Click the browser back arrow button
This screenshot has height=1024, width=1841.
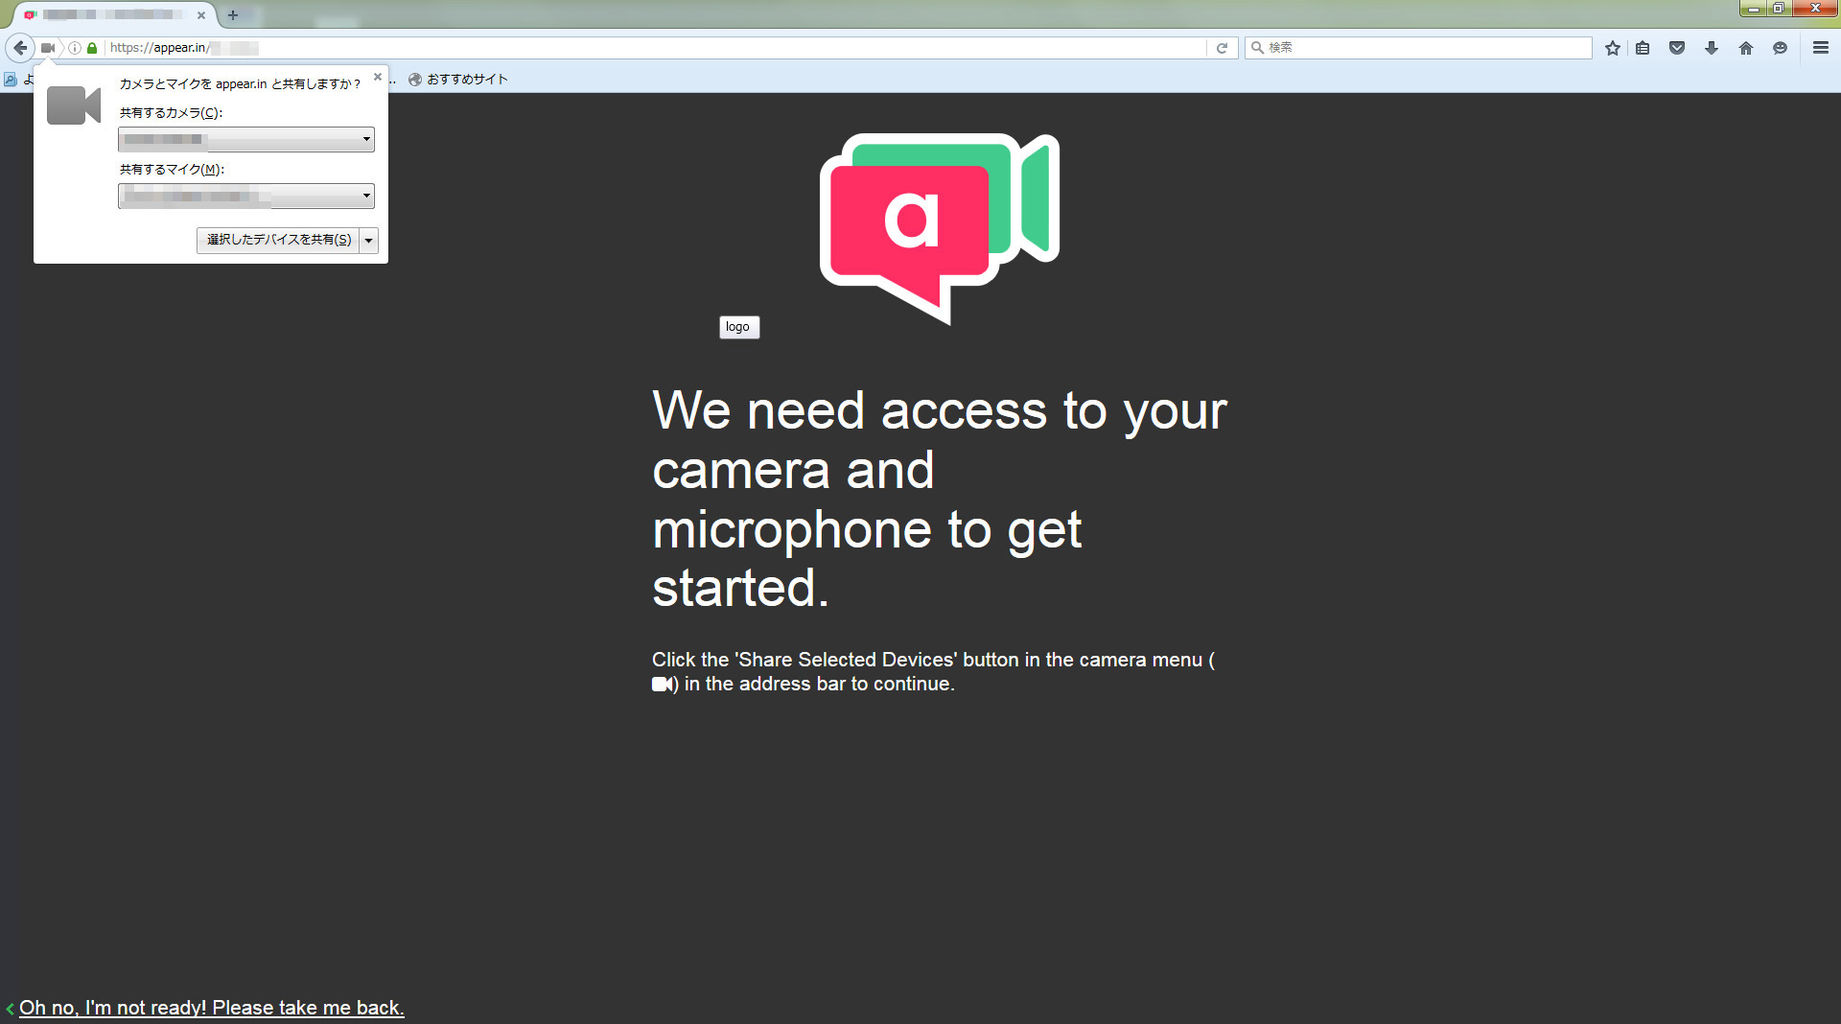pos(20,47)
